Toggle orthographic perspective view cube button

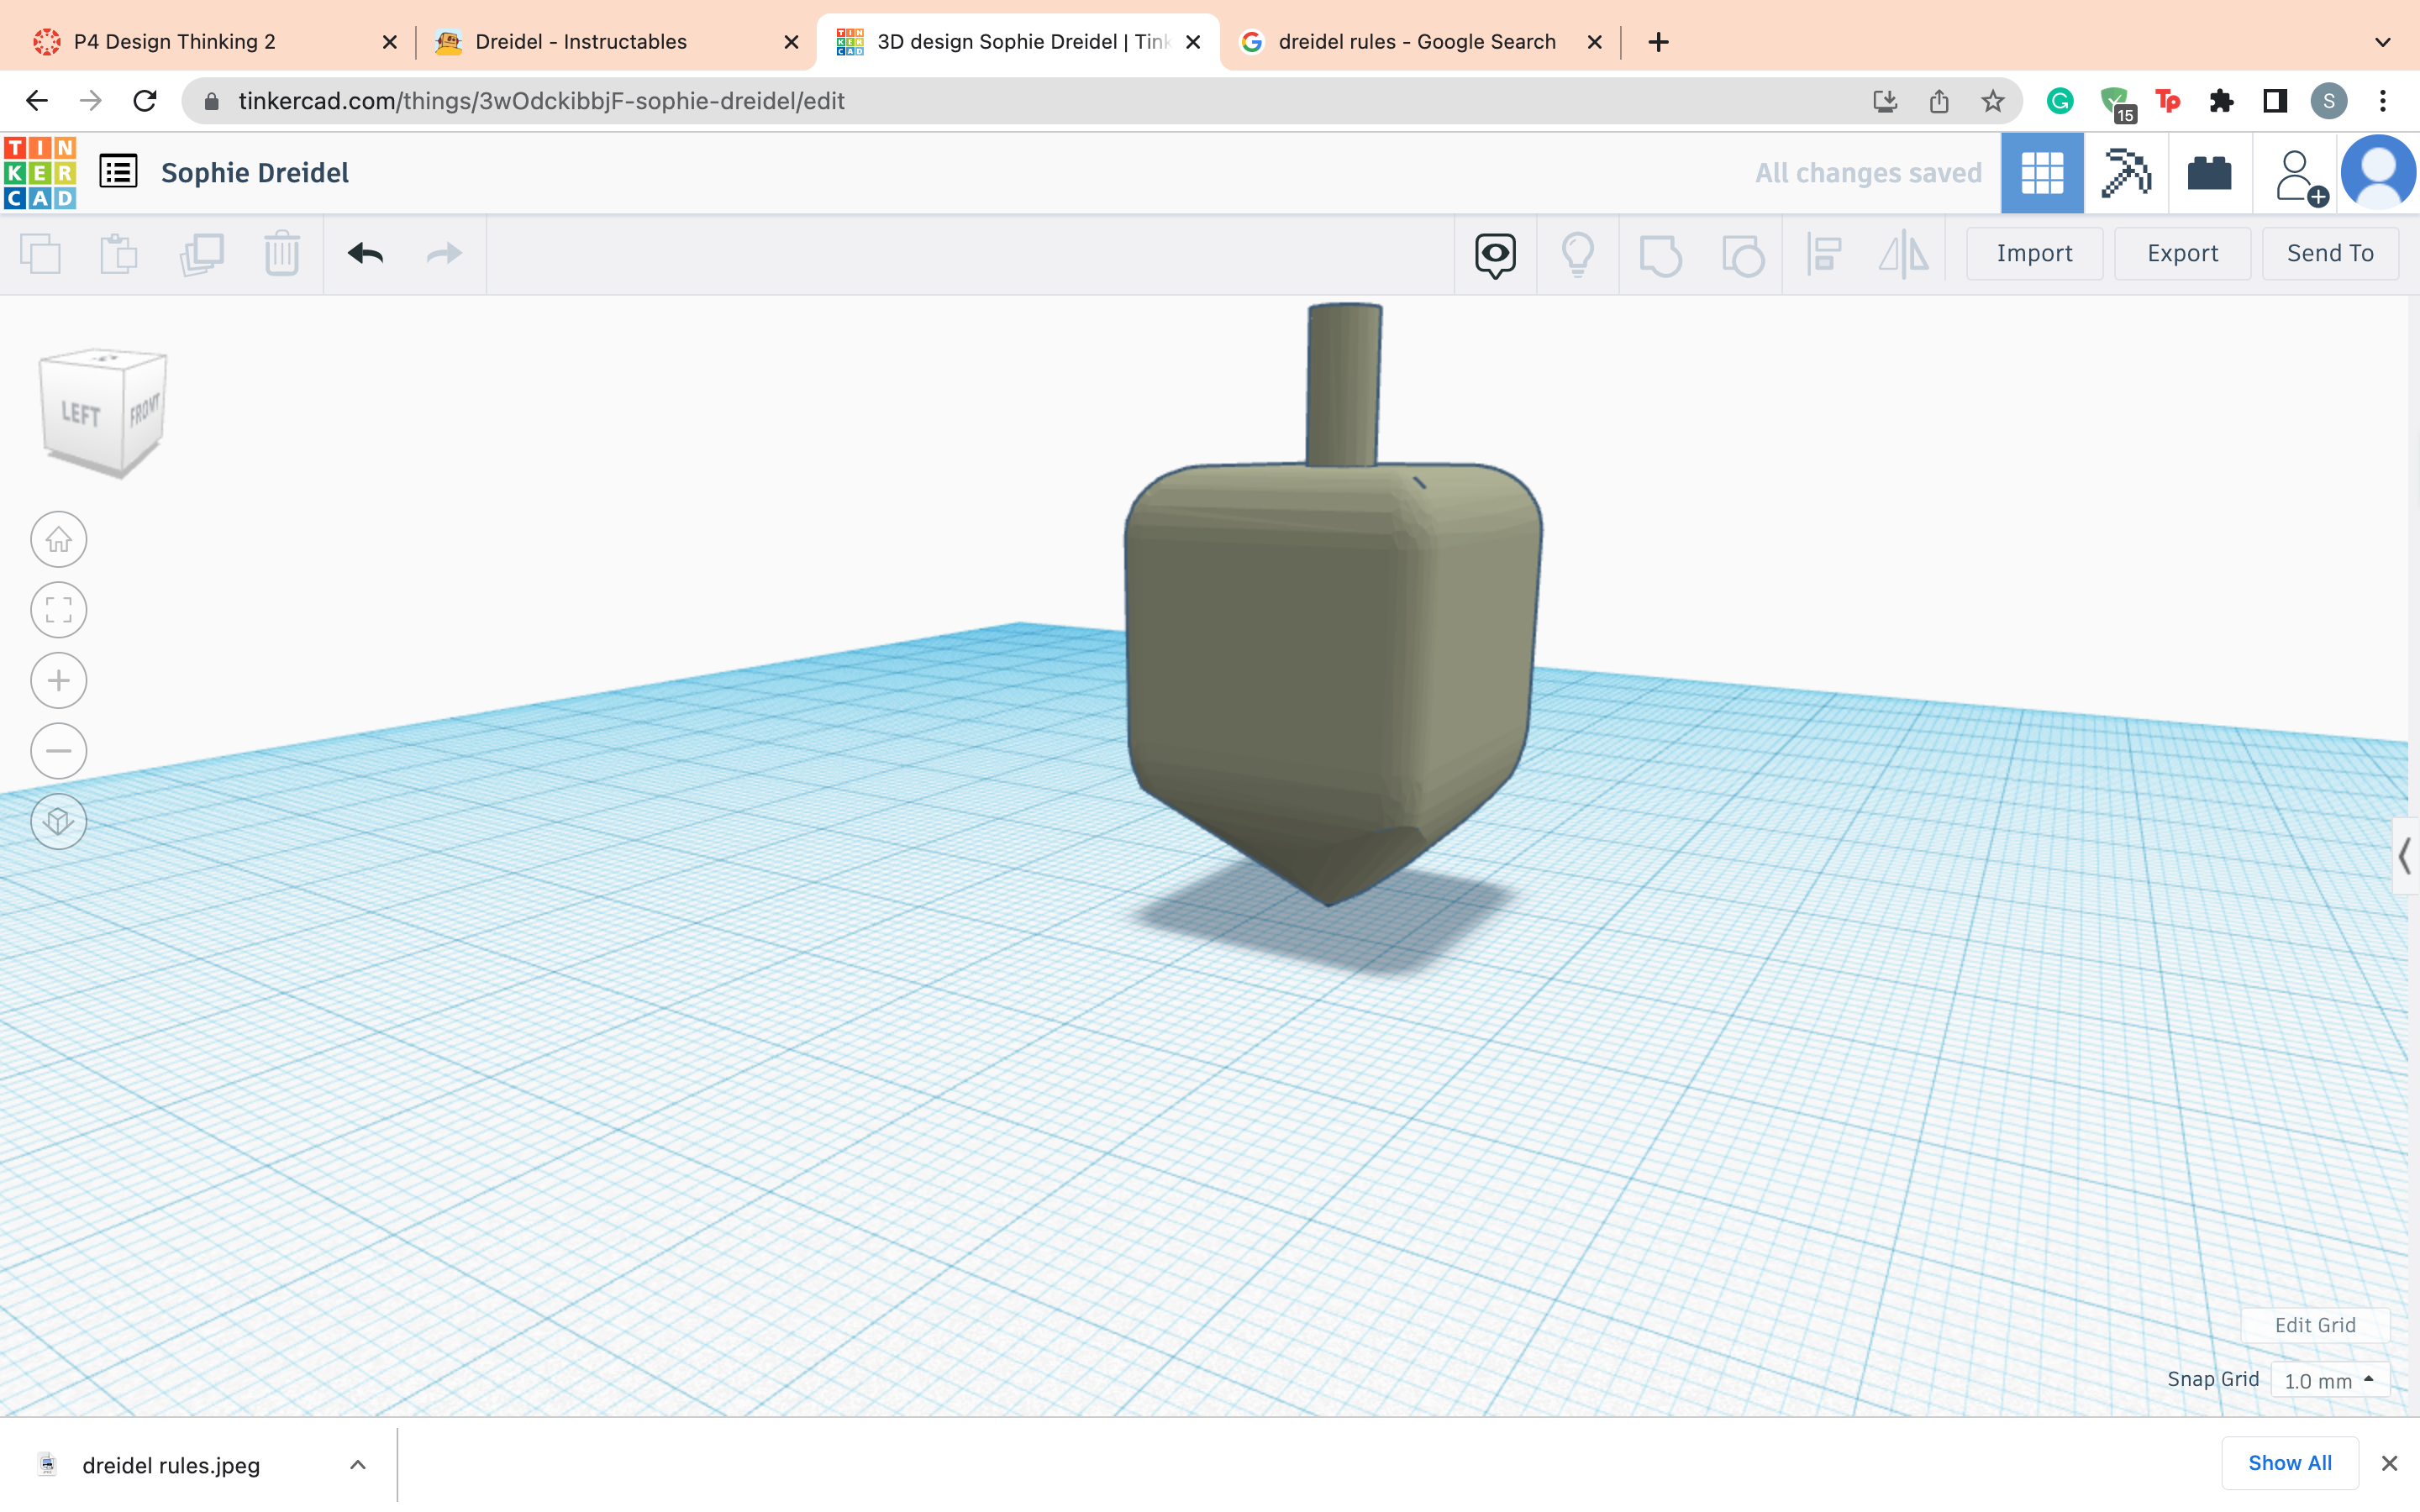(x=59, y=821)
